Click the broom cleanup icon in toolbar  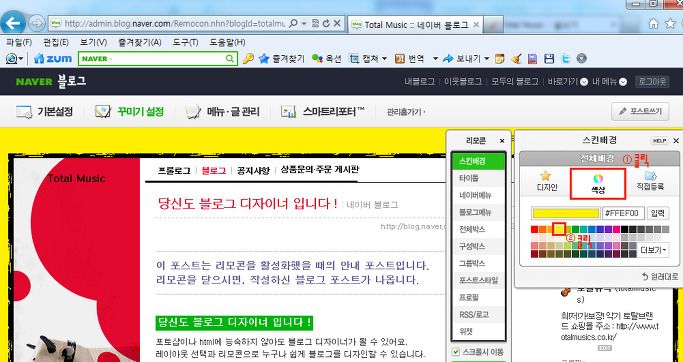(x=516, y=58)
